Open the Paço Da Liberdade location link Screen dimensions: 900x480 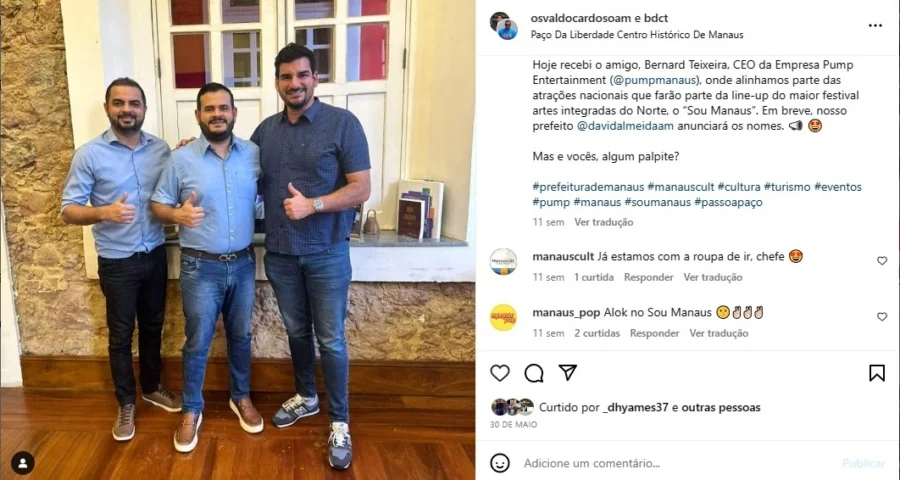tap(637, 34)
